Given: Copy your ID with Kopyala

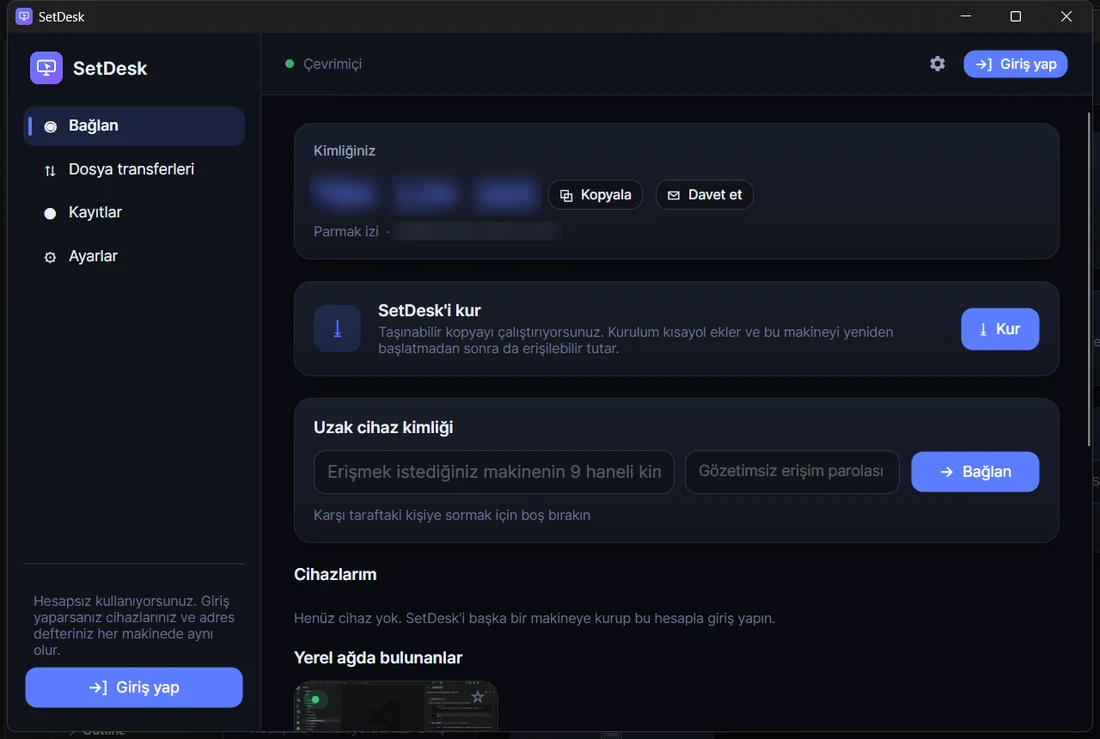Looking at the screenshot, I should point(595,195).
